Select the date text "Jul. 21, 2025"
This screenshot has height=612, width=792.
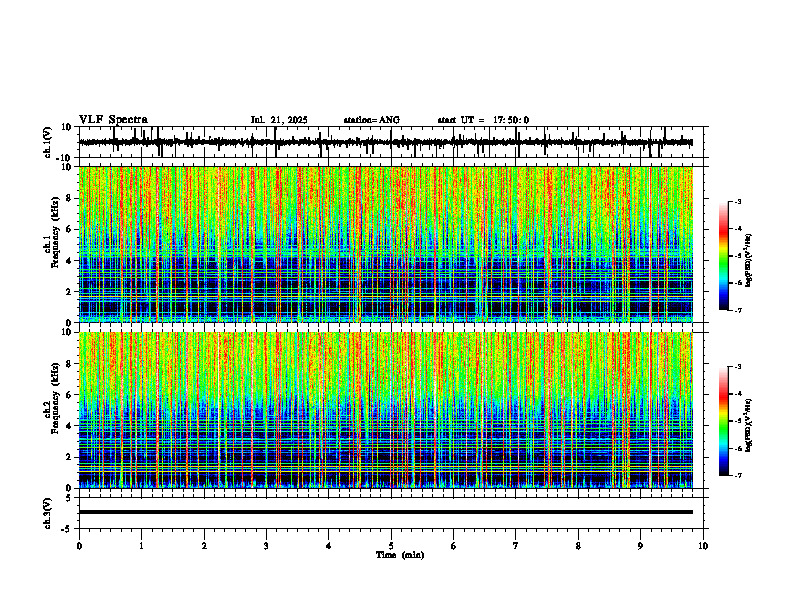tap(279, 120)
